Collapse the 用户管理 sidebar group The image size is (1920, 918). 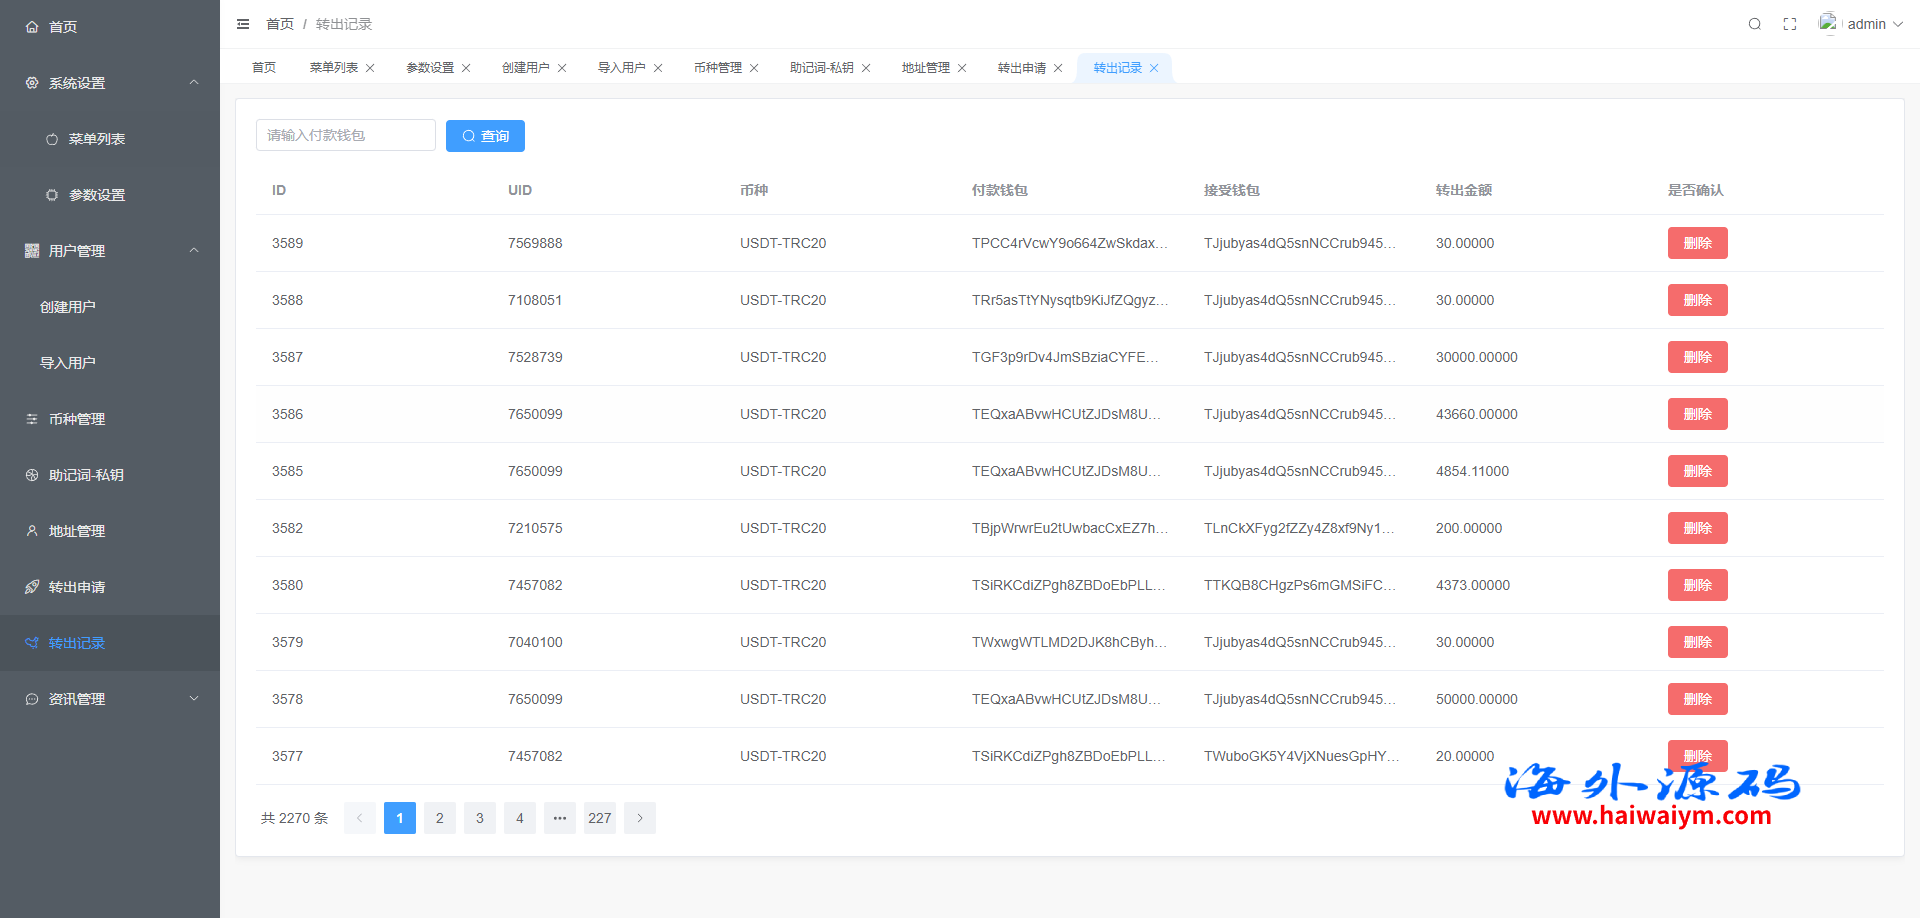pyautogui.click(x=194, y=251)
